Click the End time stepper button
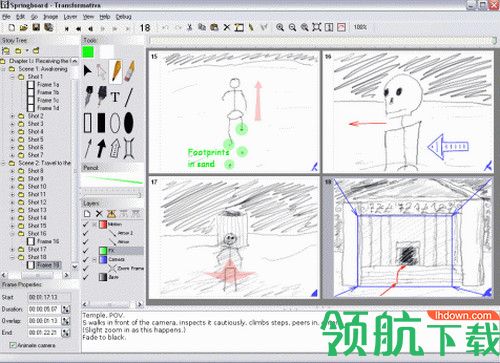 point(66,333)
